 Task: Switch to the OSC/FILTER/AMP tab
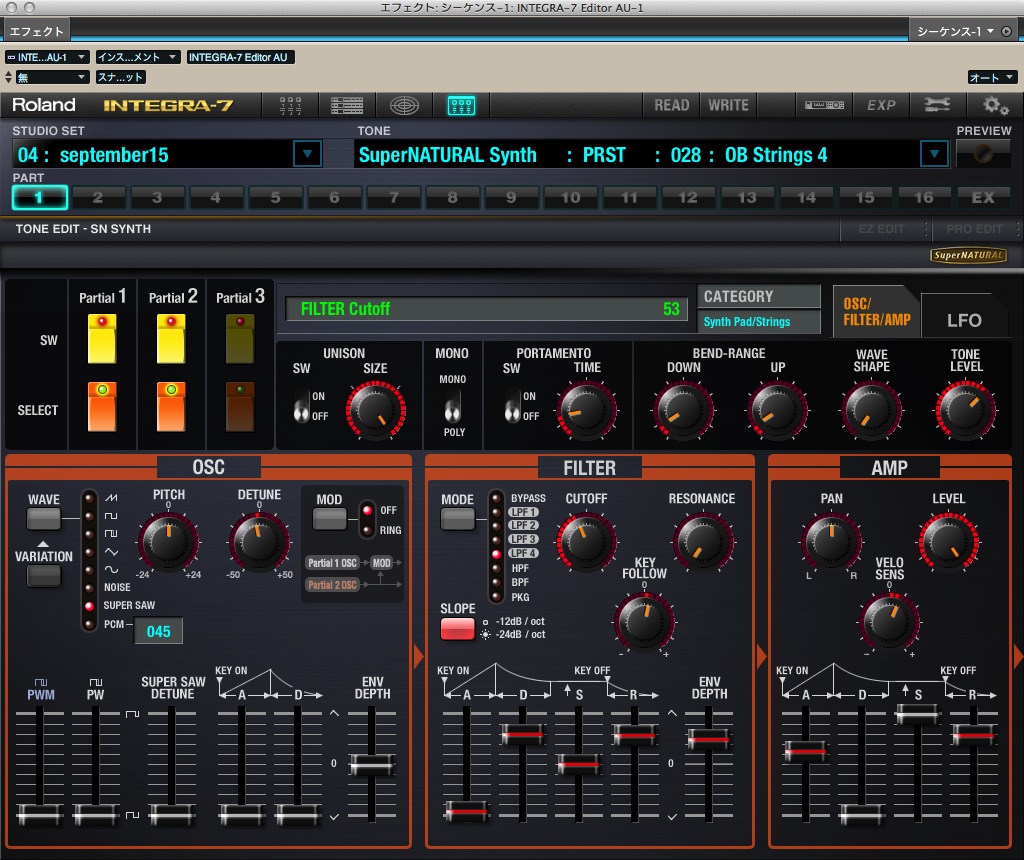pos(876,312)
